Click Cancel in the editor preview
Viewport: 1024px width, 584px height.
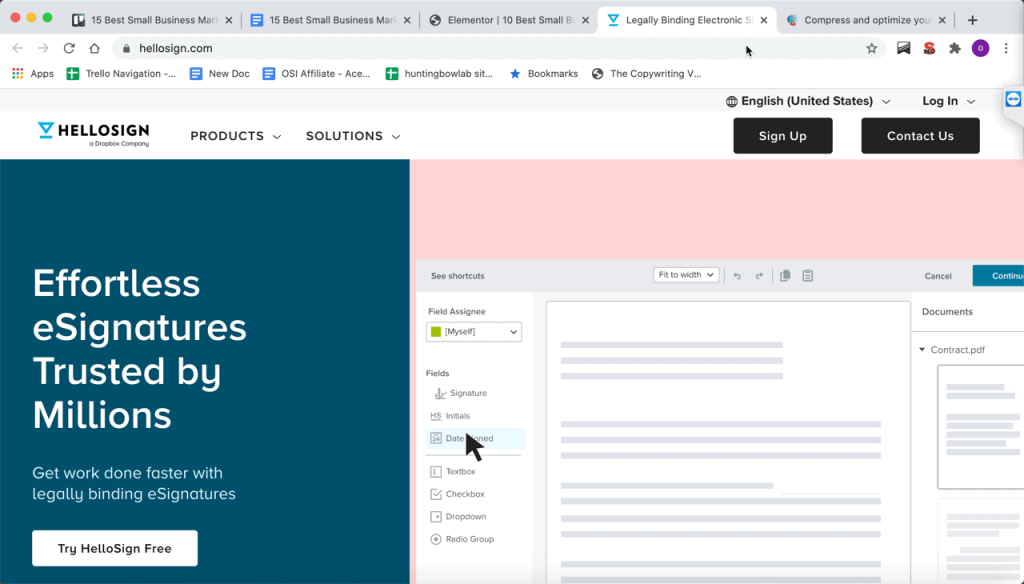[938, 276]
